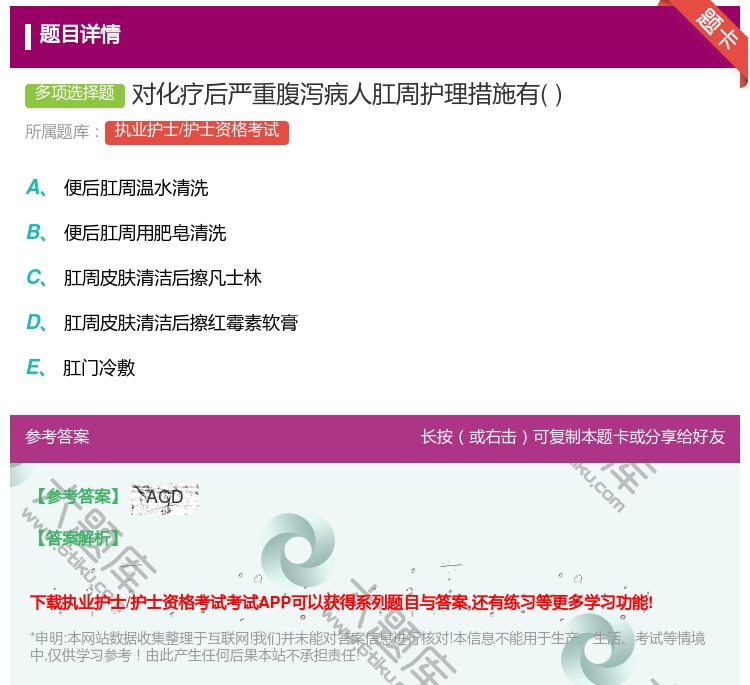Image resolution: width=750 pixels, height=685 pixels.
Task: Click the letter A option marker
Action: coord(36,188)
